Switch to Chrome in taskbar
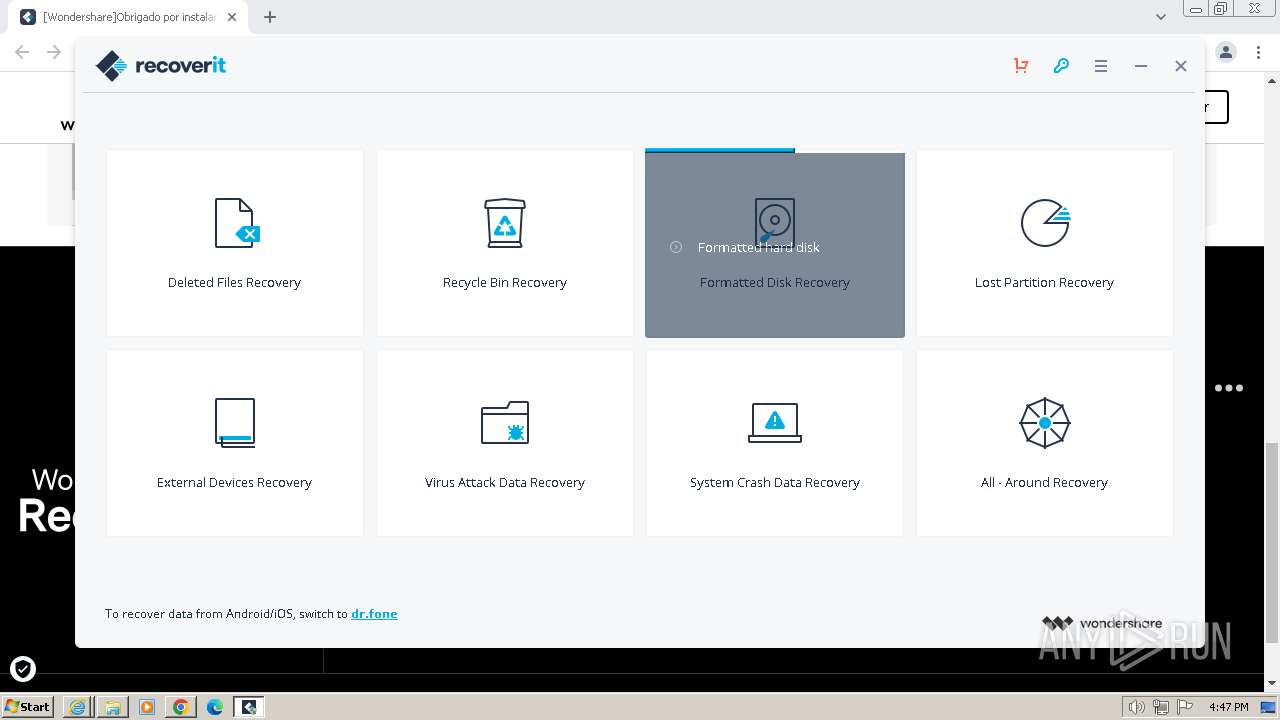Viewport: 1280px width, 720px height. (180, 707)
